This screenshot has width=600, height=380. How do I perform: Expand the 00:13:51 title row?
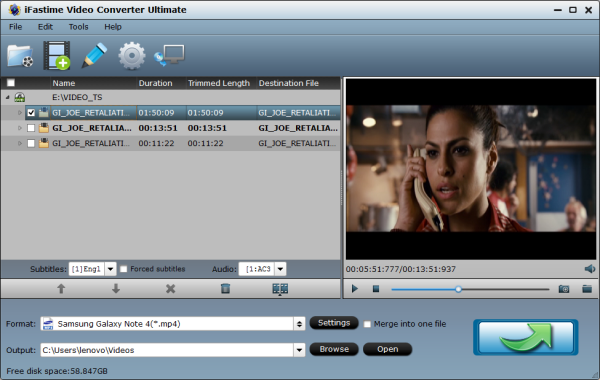20,128
